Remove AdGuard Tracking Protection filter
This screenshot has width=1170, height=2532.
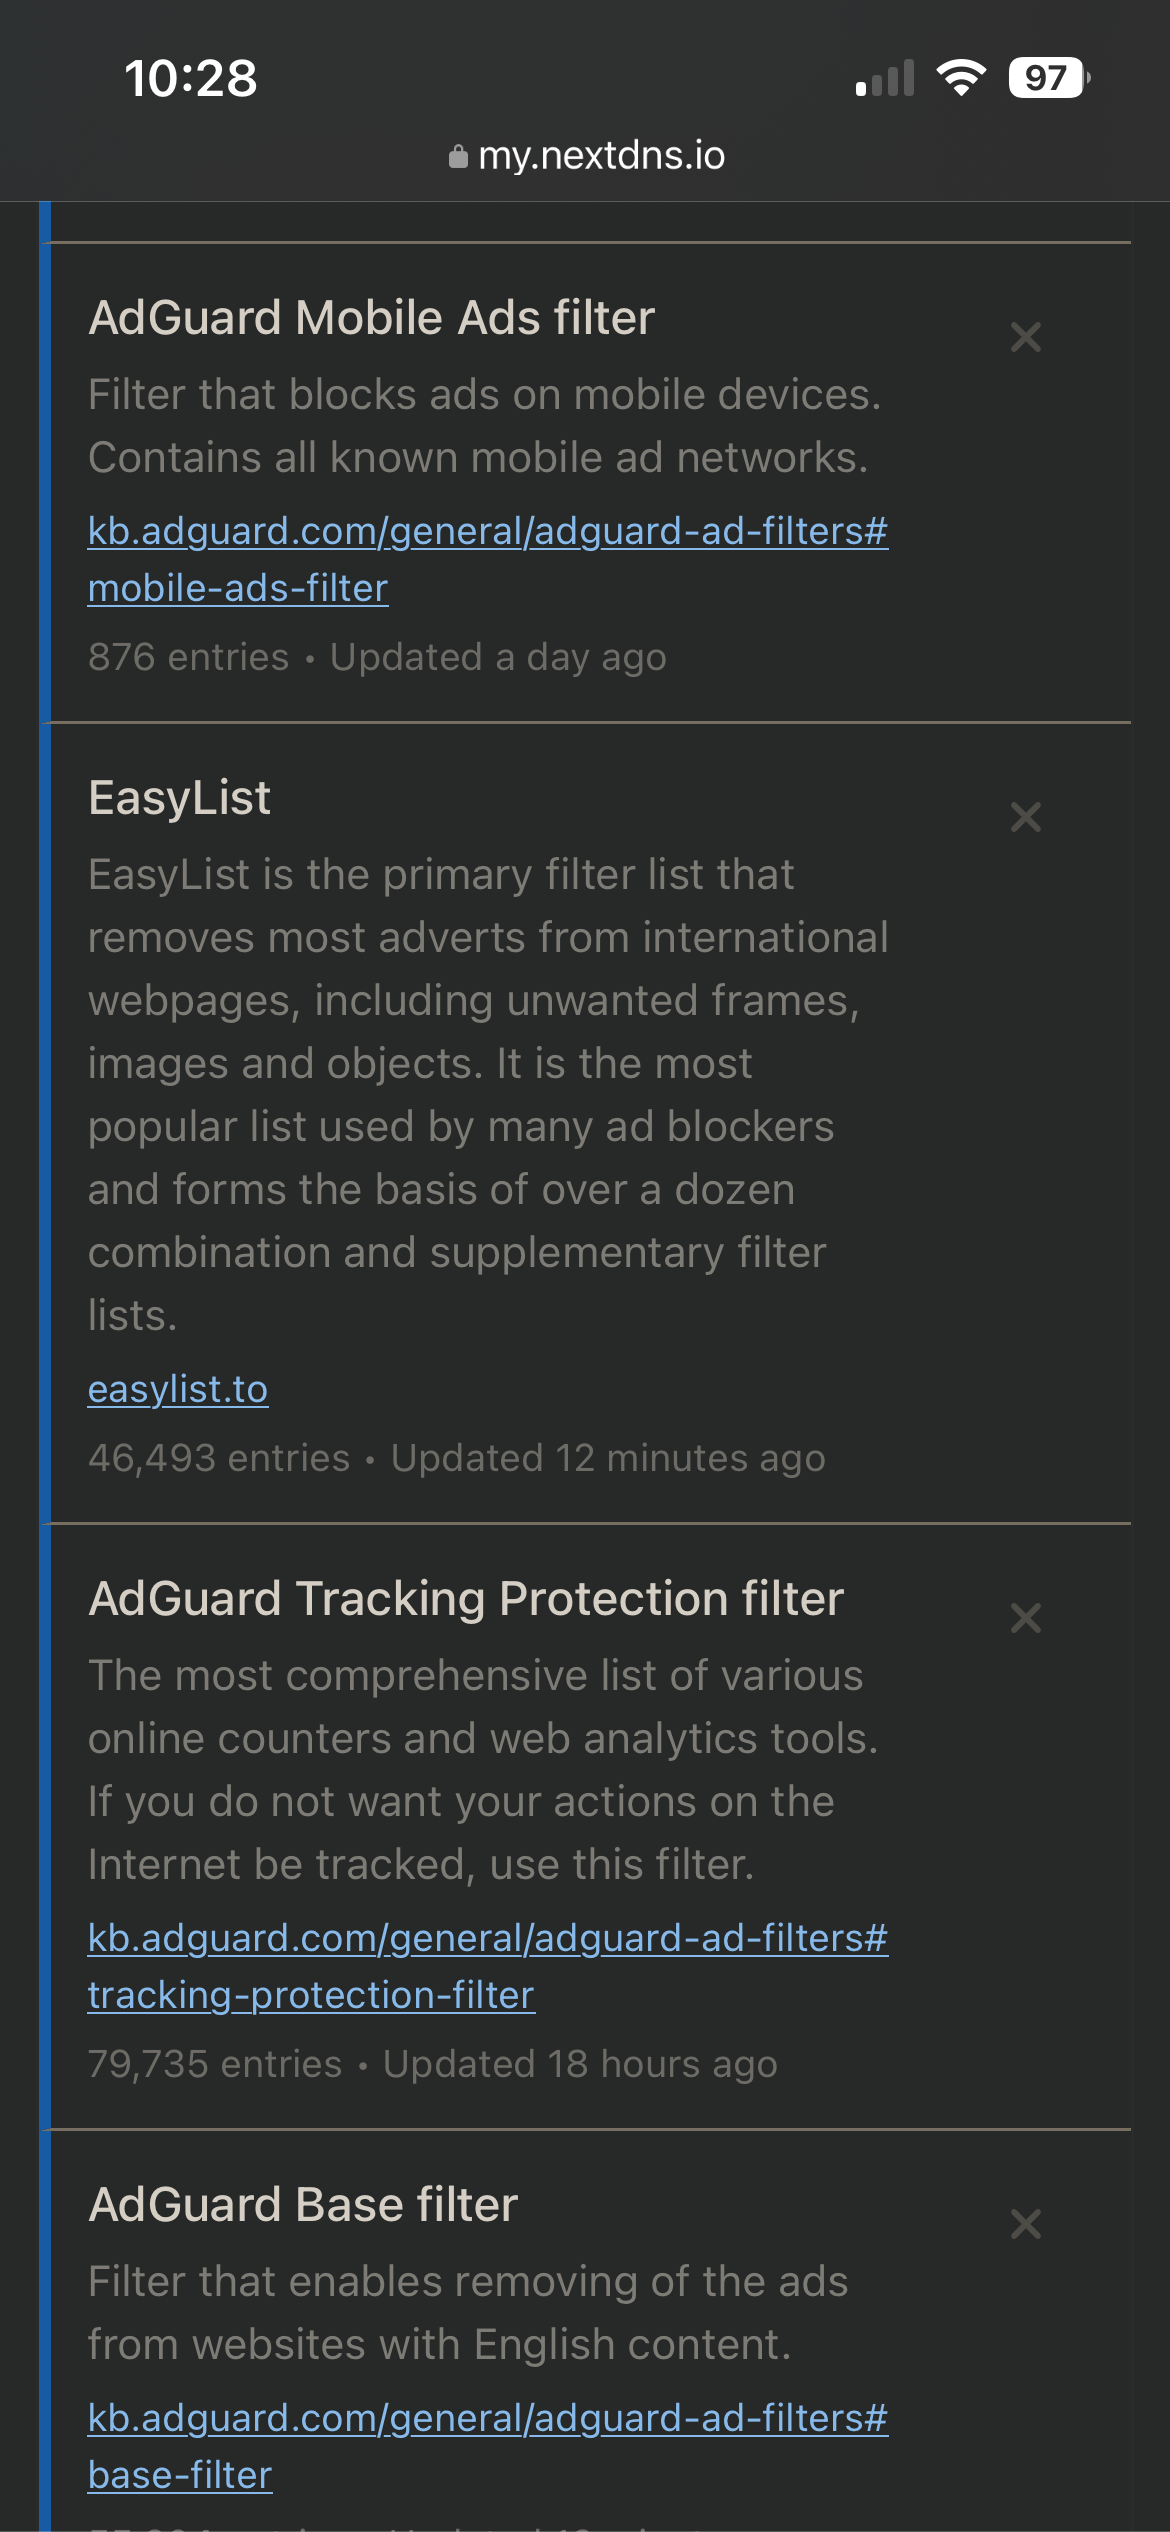click(x=1025, y=1618)
